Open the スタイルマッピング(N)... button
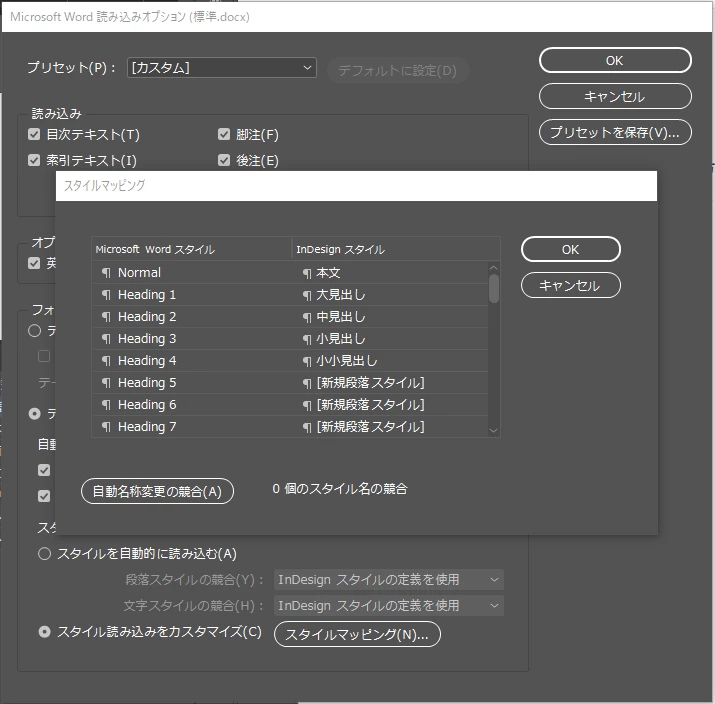Image resolution: width=715 pixels, height=704 pixels. pyautogui.click(x=357, y=634)
